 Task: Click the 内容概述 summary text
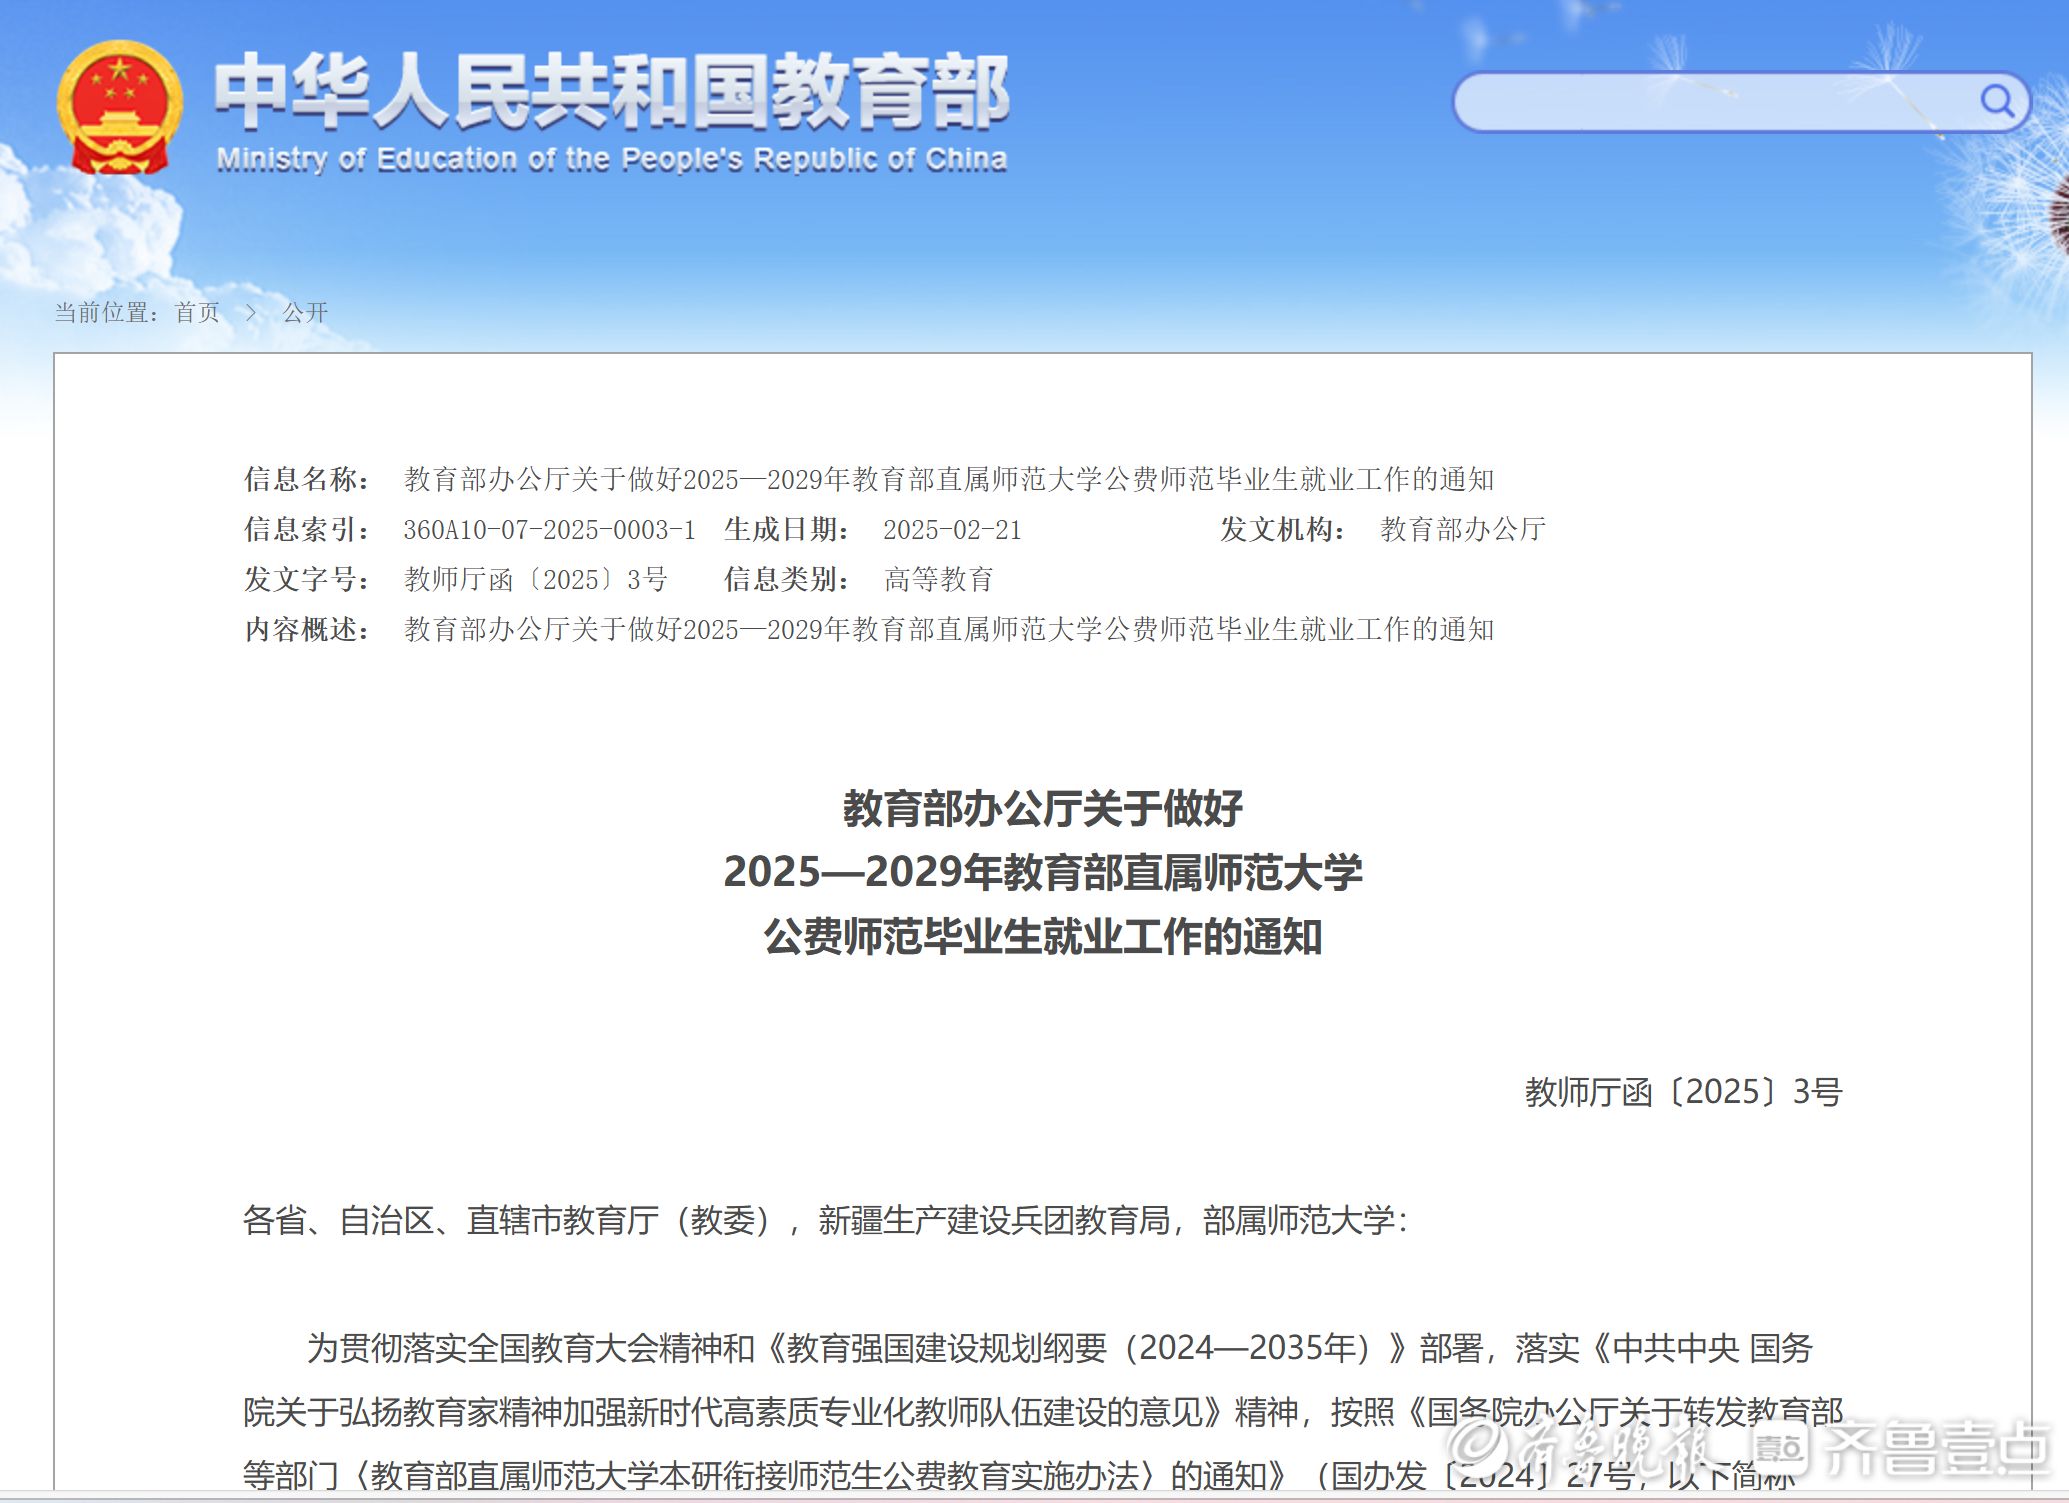click(948, 629)
